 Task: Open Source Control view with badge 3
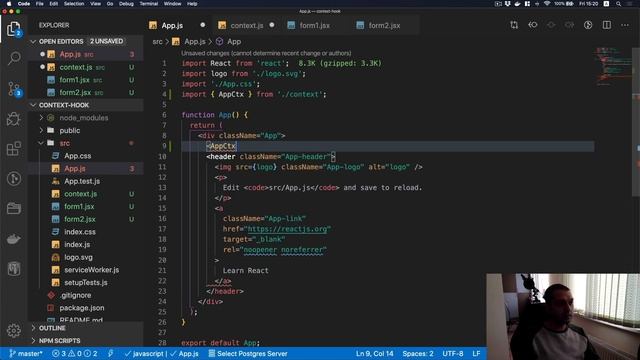click(x=14, y=89)
